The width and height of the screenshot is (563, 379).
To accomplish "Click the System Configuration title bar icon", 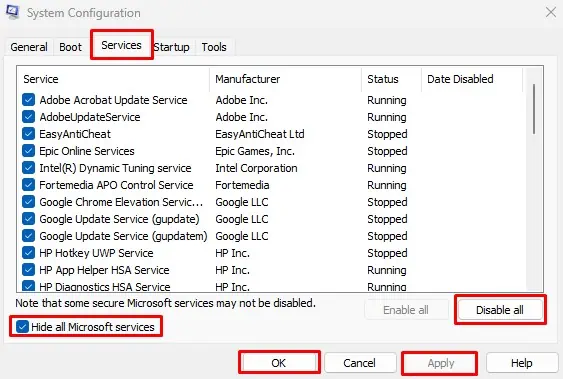I will point(12,12).
